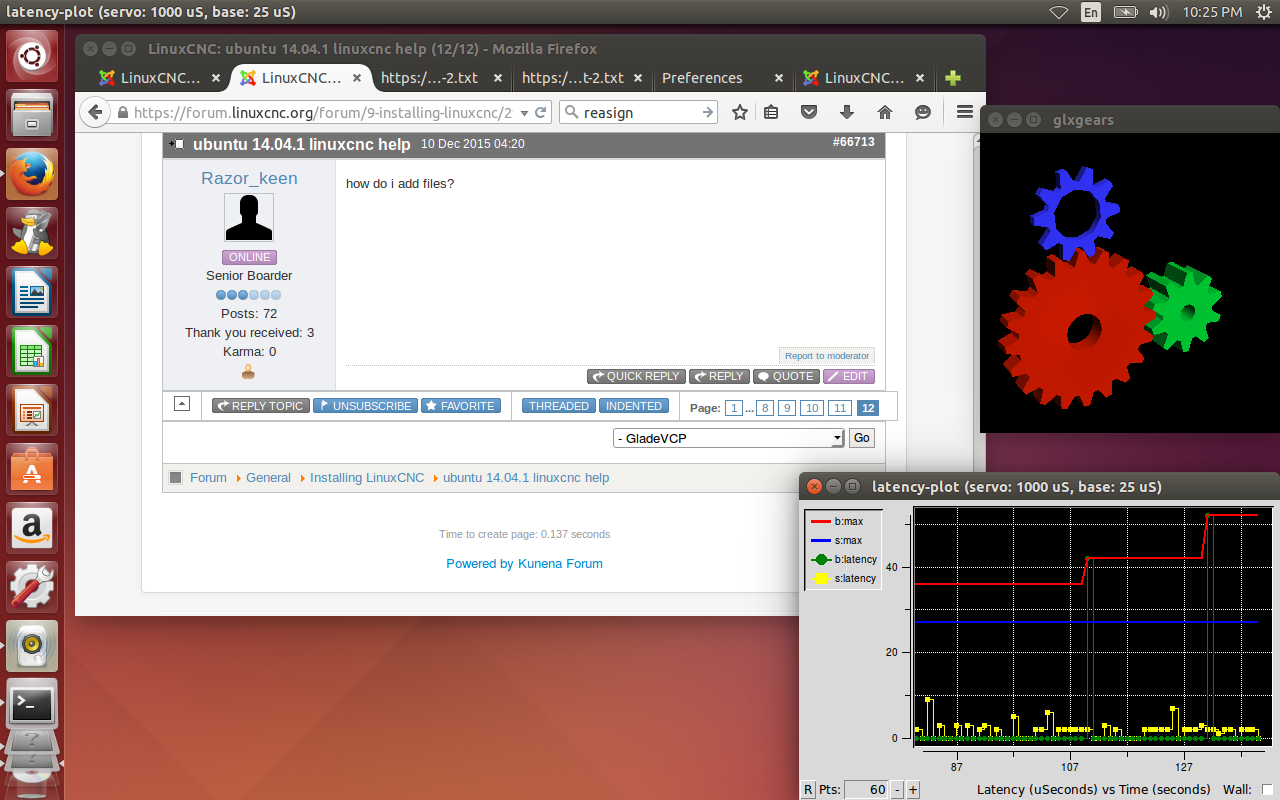This screenshot has width=1280, height=800.
Task: Launch Firefox from the dock
Action: (x=32, y=174)
